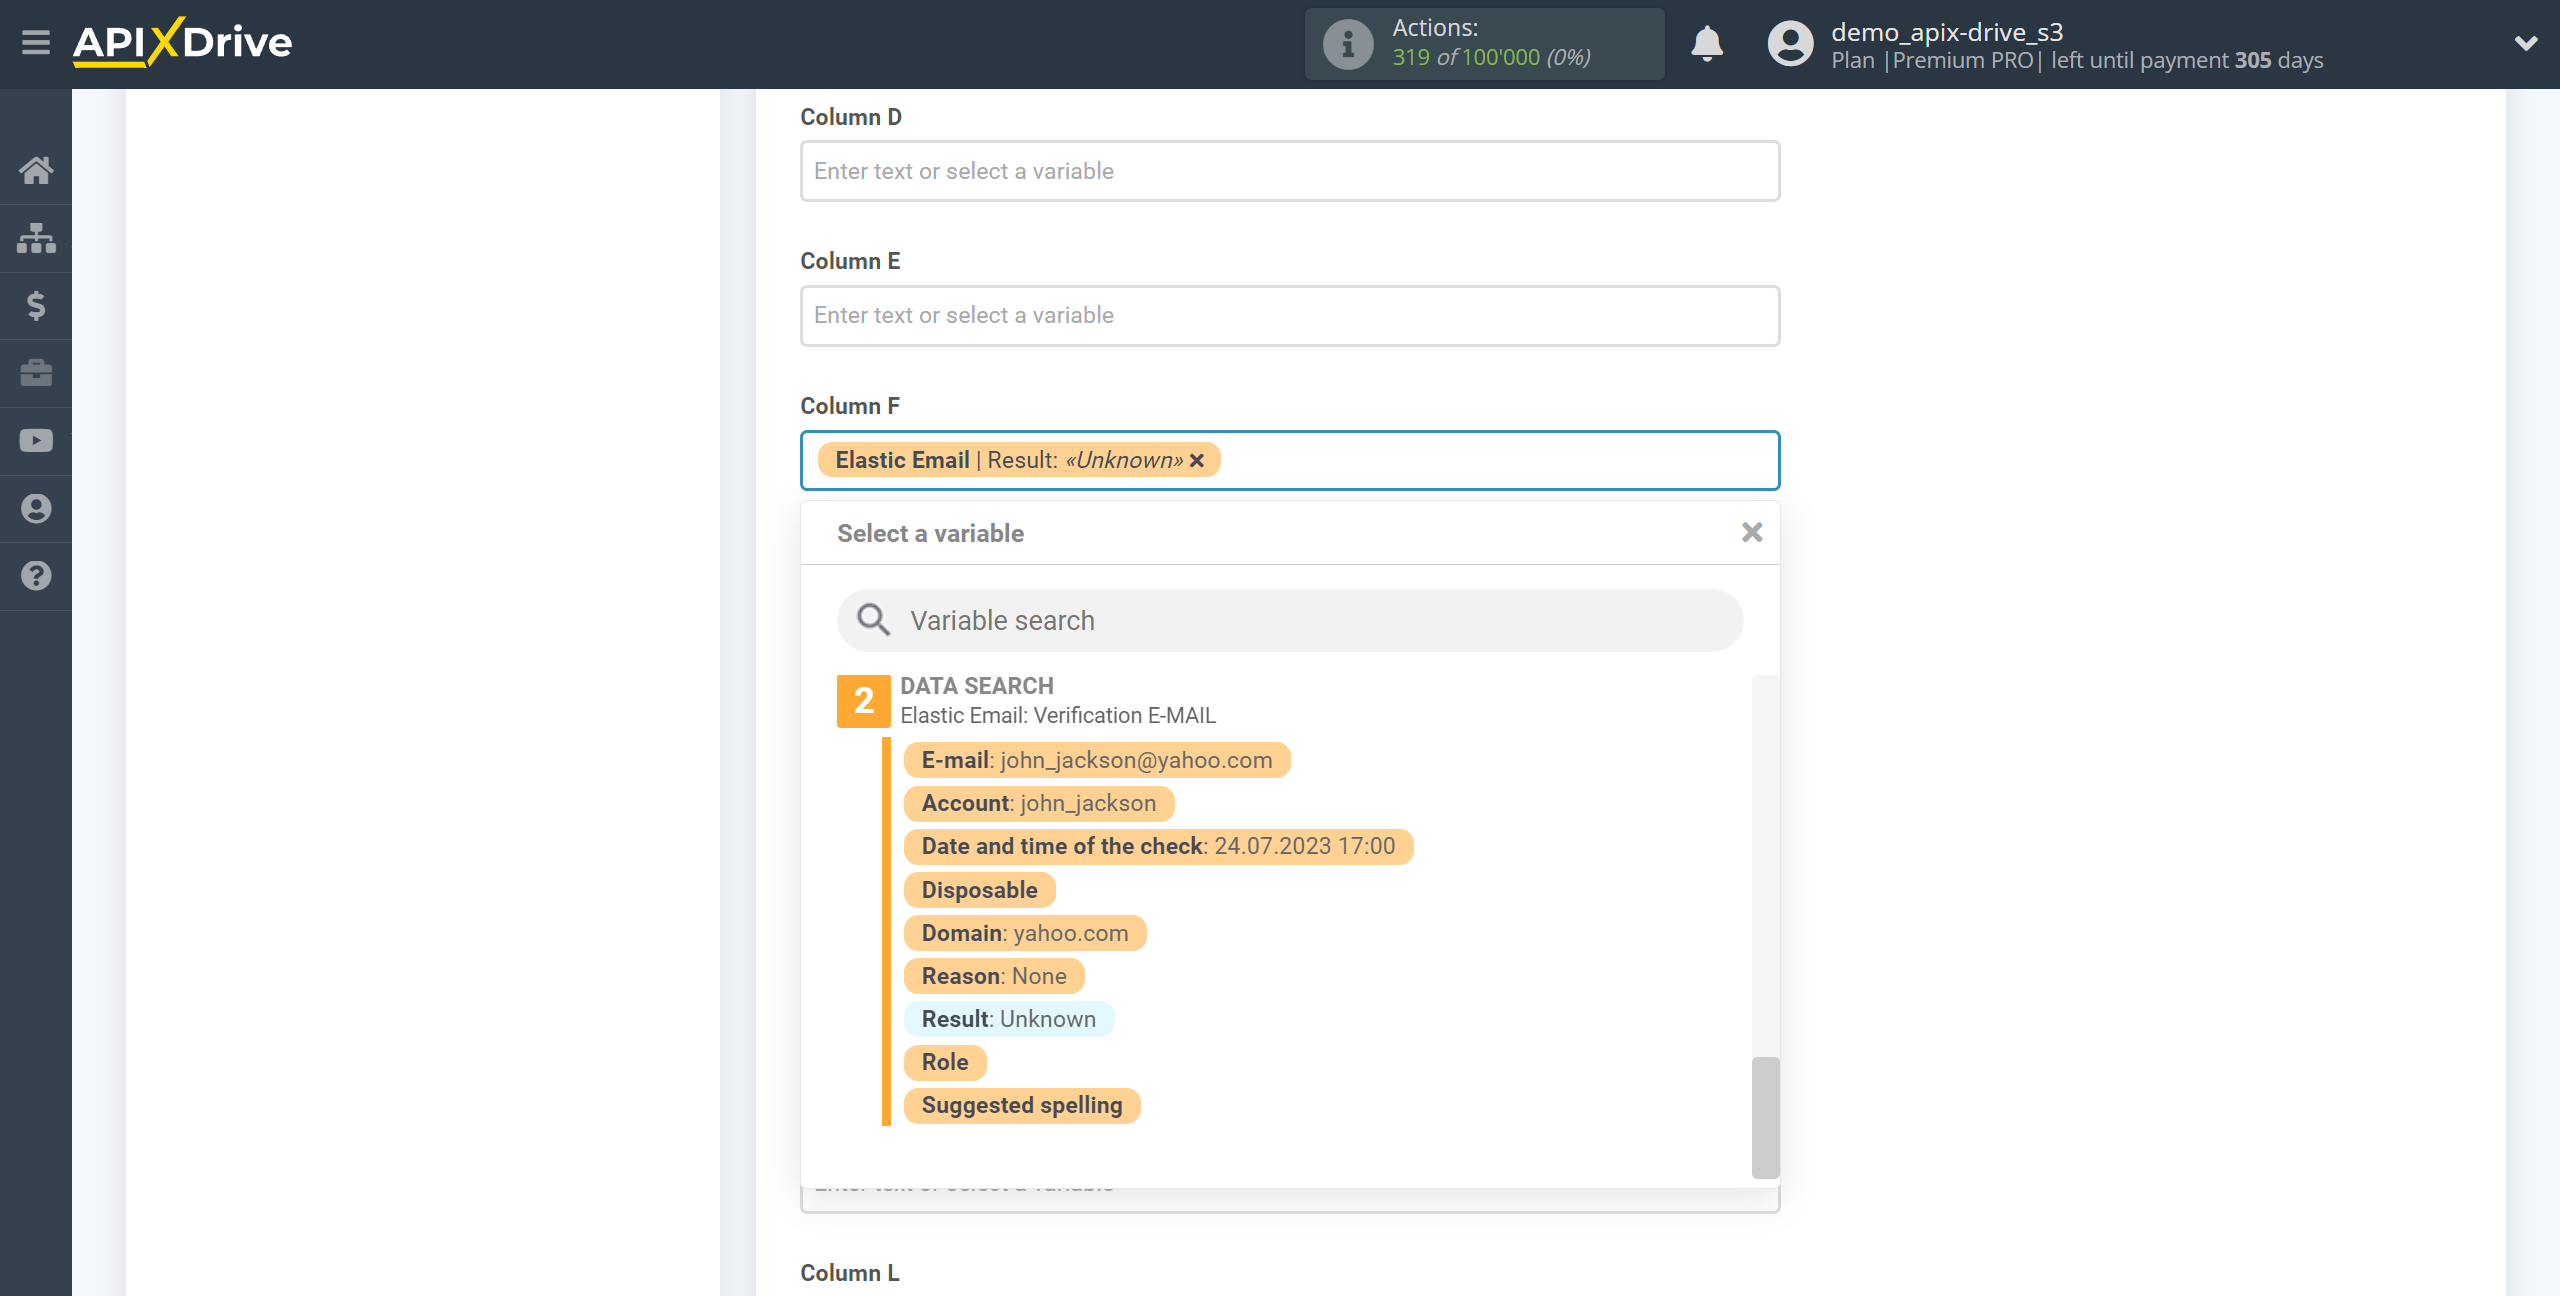Viewport: 2560px width, 1296px height.
Task: Click the user avatar icon
Action: tap(1790, 44)
